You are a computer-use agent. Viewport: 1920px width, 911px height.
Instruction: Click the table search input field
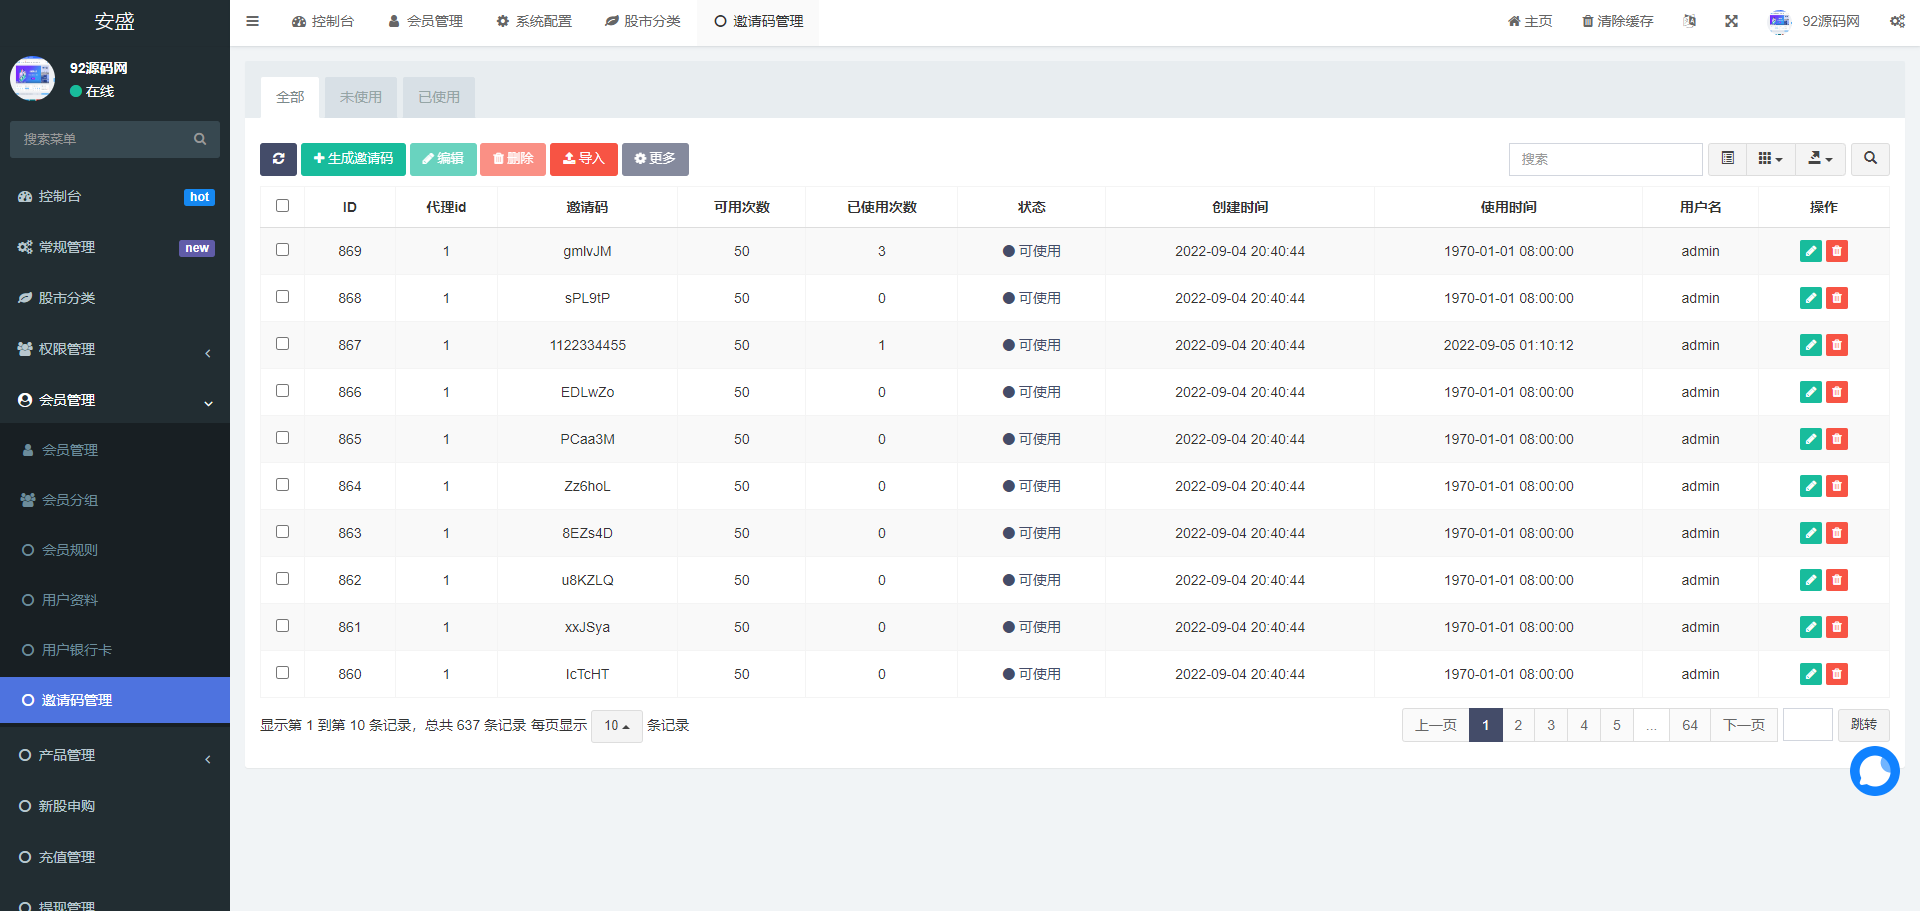1604,159
